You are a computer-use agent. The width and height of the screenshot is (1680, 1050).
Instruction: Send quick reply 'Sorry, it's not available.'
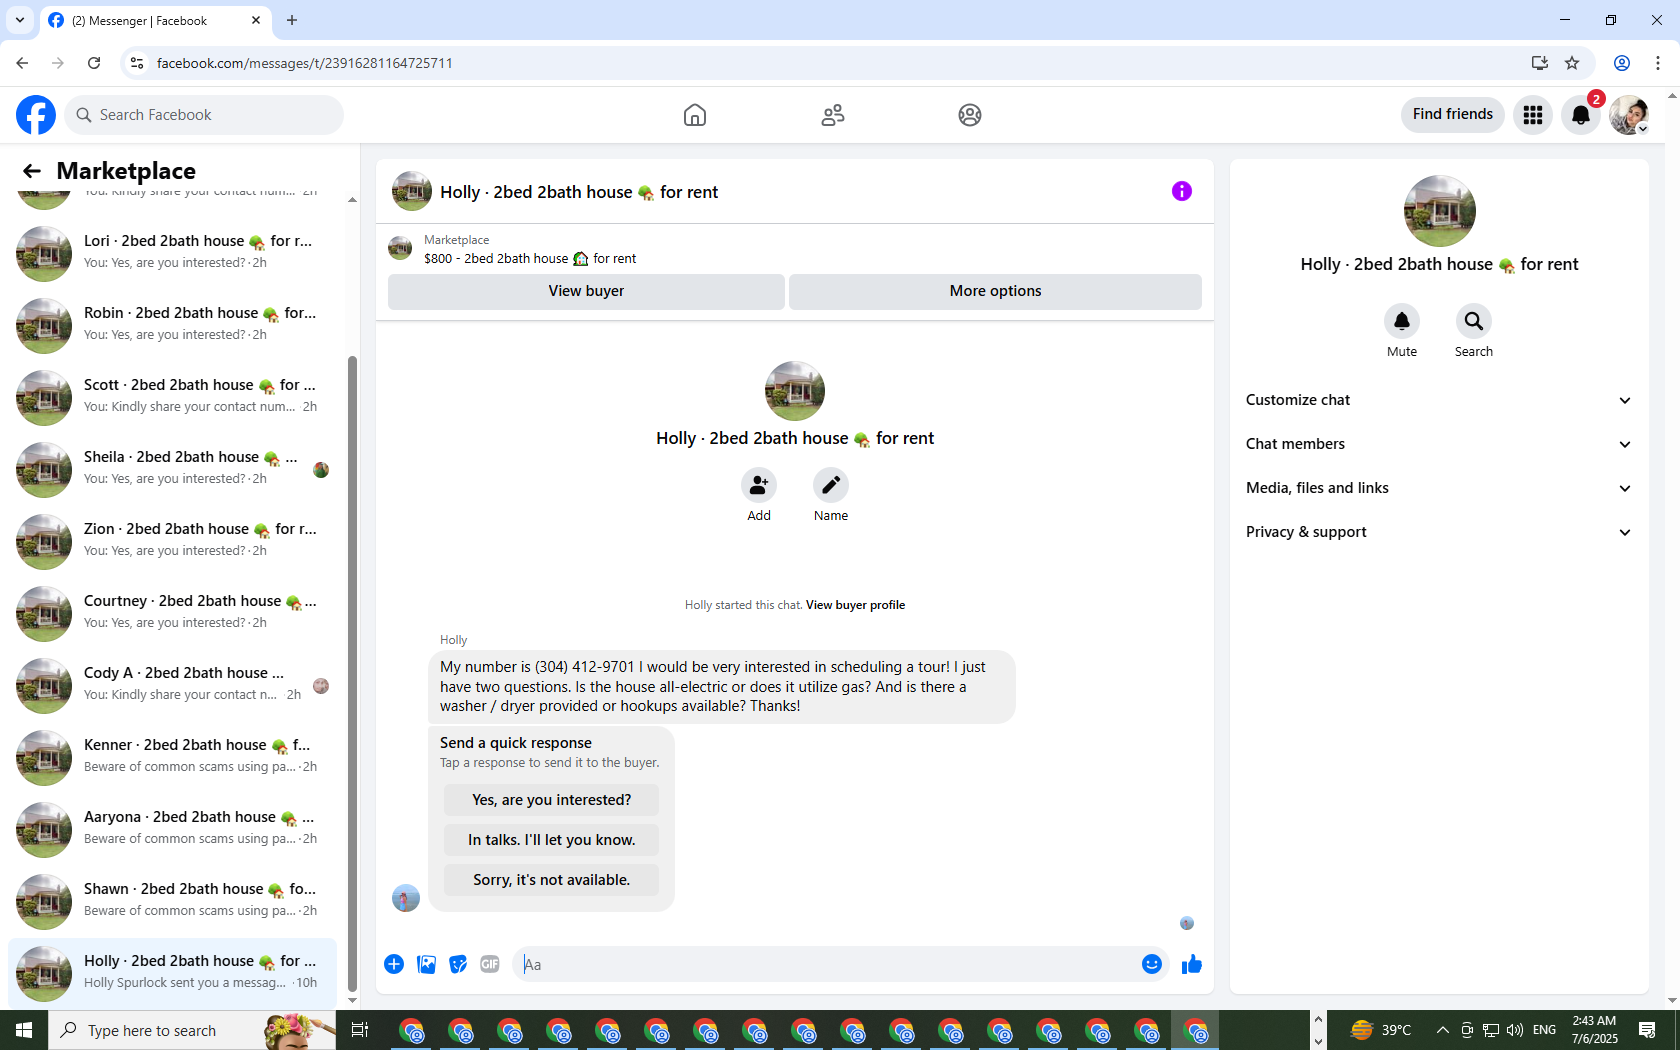point(551,880)
